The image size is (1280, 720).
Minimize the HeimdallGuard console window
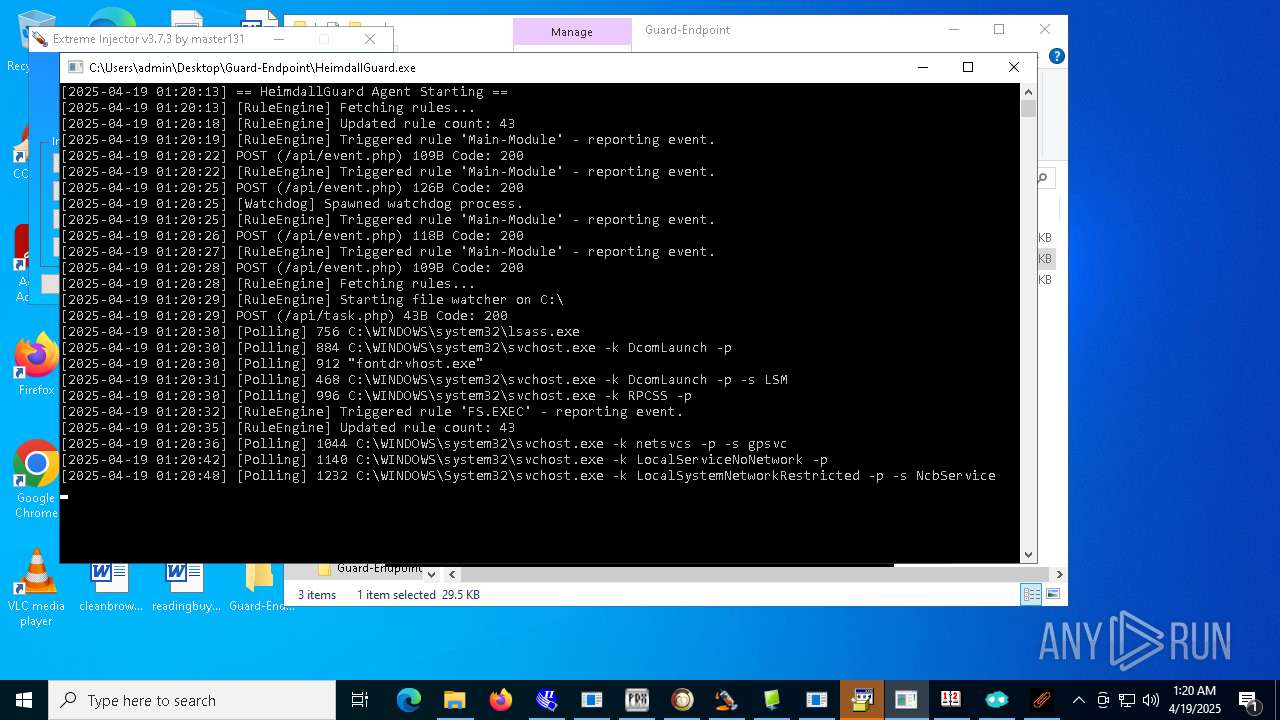pyautogui.click(x=923, y=67)
